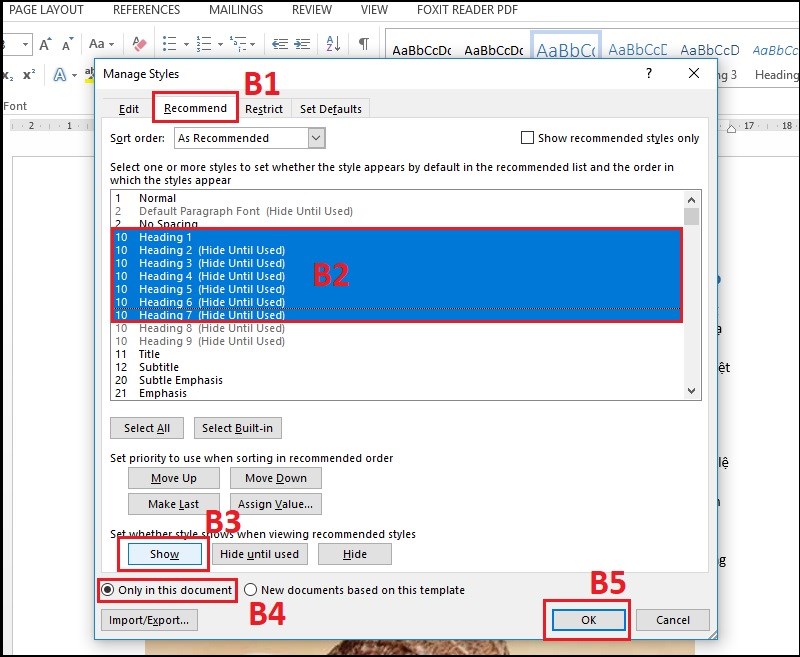
Task: Open the Numbering dropdown arrow
Action: pyautogui.click(x=220, y=44)
